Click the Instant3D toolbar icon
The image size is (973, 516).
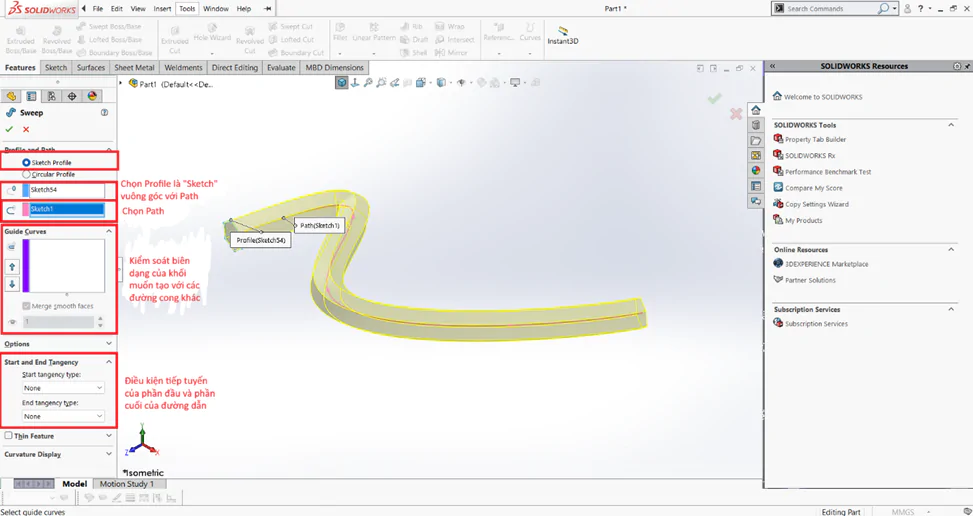coord(563,35)
